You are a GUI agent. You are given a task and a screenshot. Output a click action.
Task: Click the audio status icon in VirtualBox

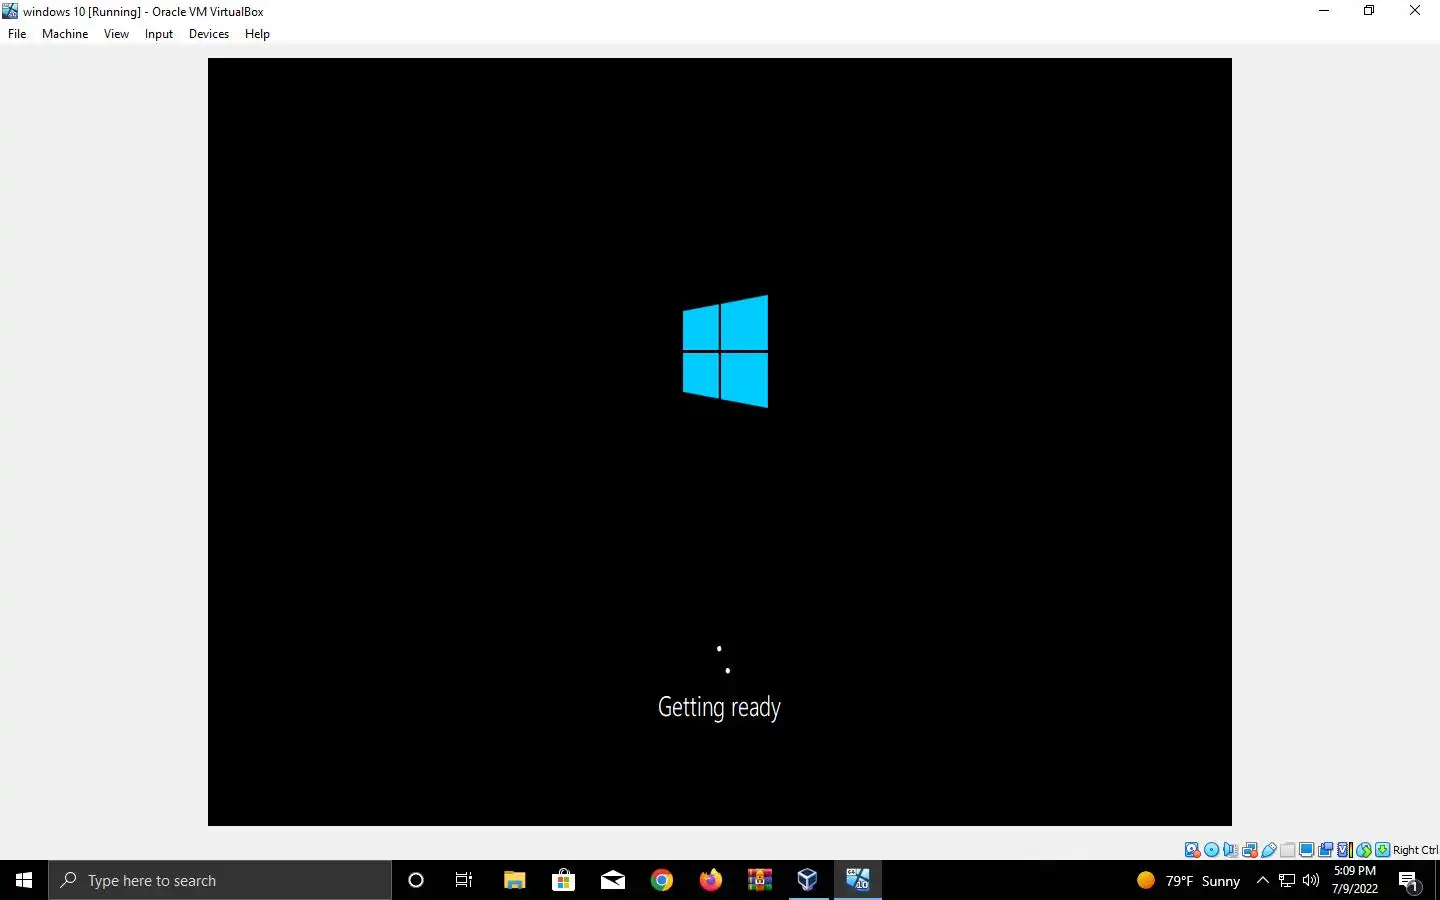[1230, 850]
